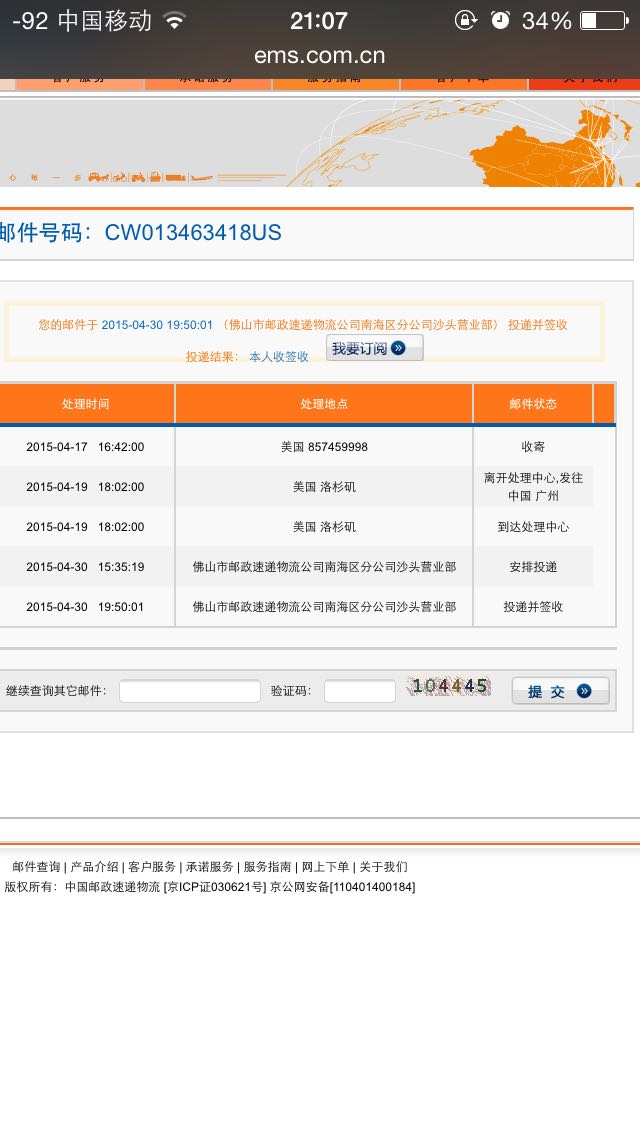Select the 美国 857459998 location cell

(x=324, y=447)
